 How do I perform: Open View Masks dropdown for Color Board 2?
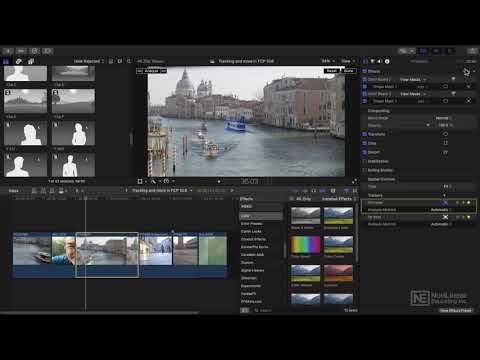click(413, 94)
